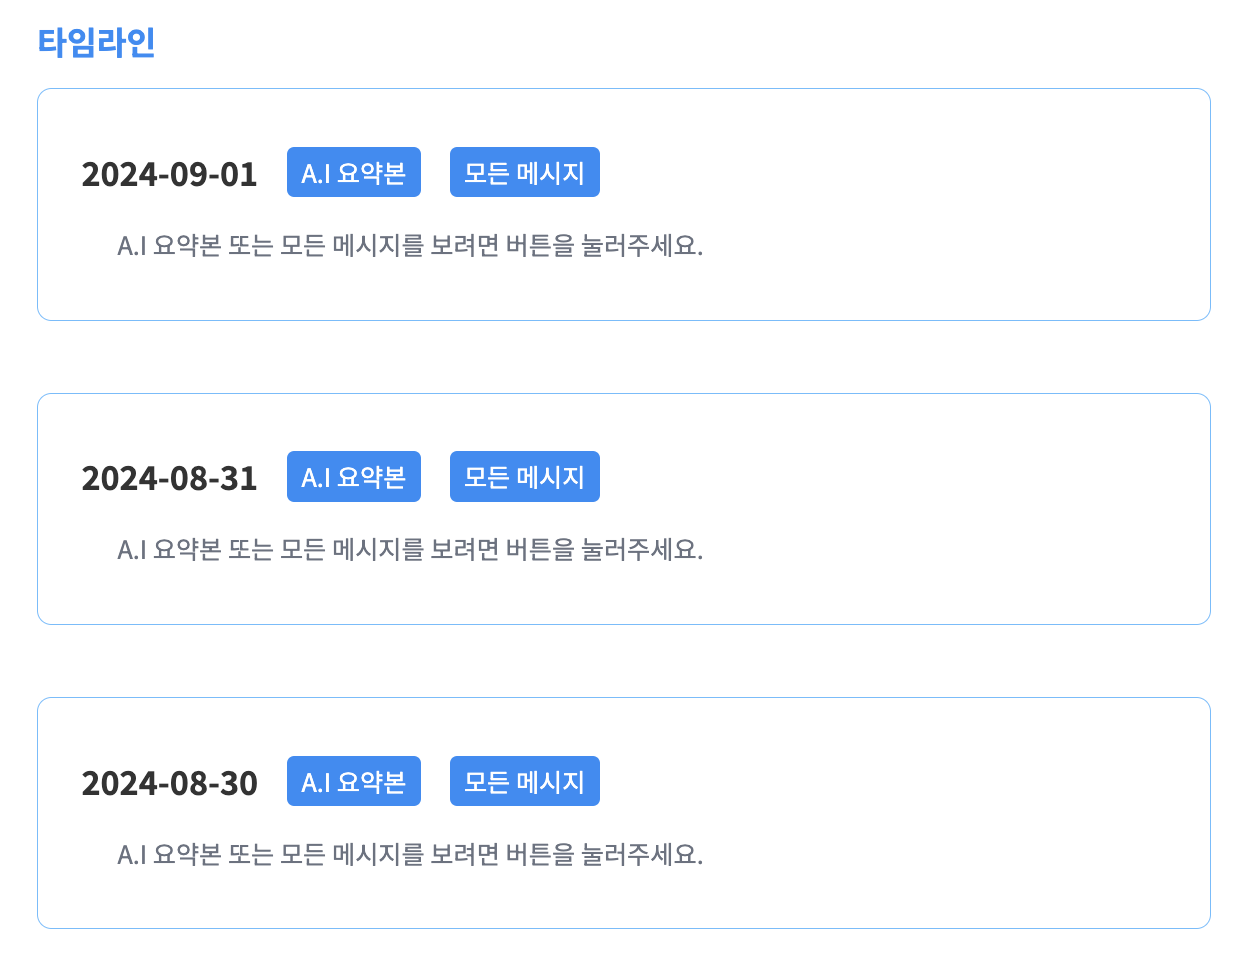The height and width of the screenshot is (956, 1254).
Task: Open A.I 요약본 for 2024-08-30
Action: tap(353, 781)
